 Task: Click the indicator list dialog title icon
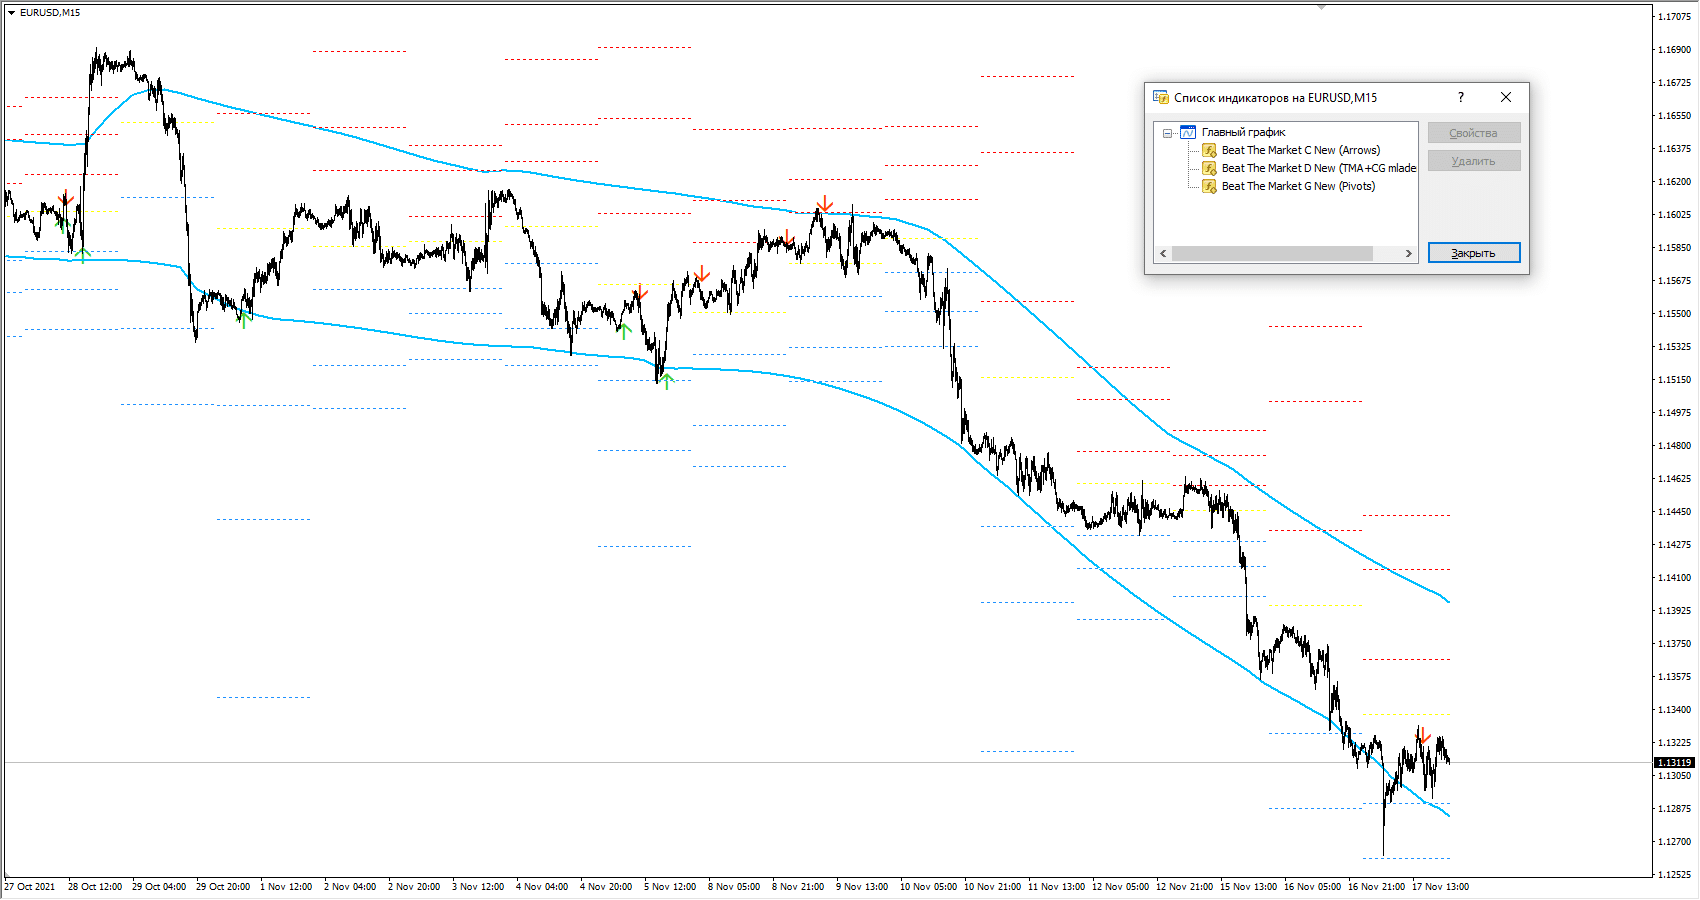click(1161, 97)
